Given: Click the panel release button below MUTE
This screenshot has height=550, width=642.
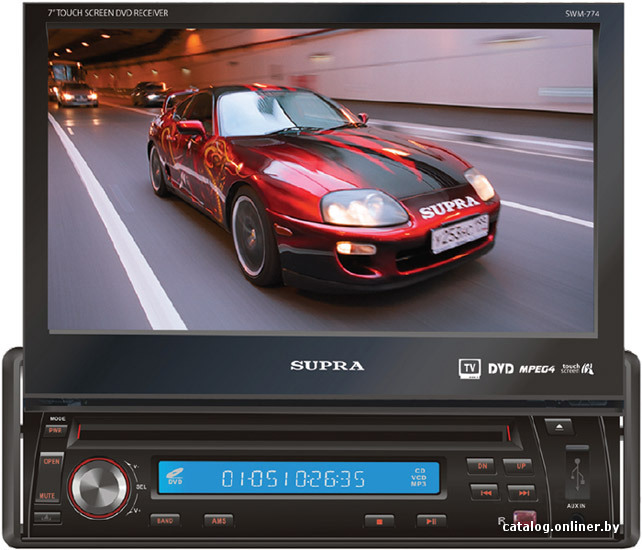Looking at the screenshot, I should point(47,518).
